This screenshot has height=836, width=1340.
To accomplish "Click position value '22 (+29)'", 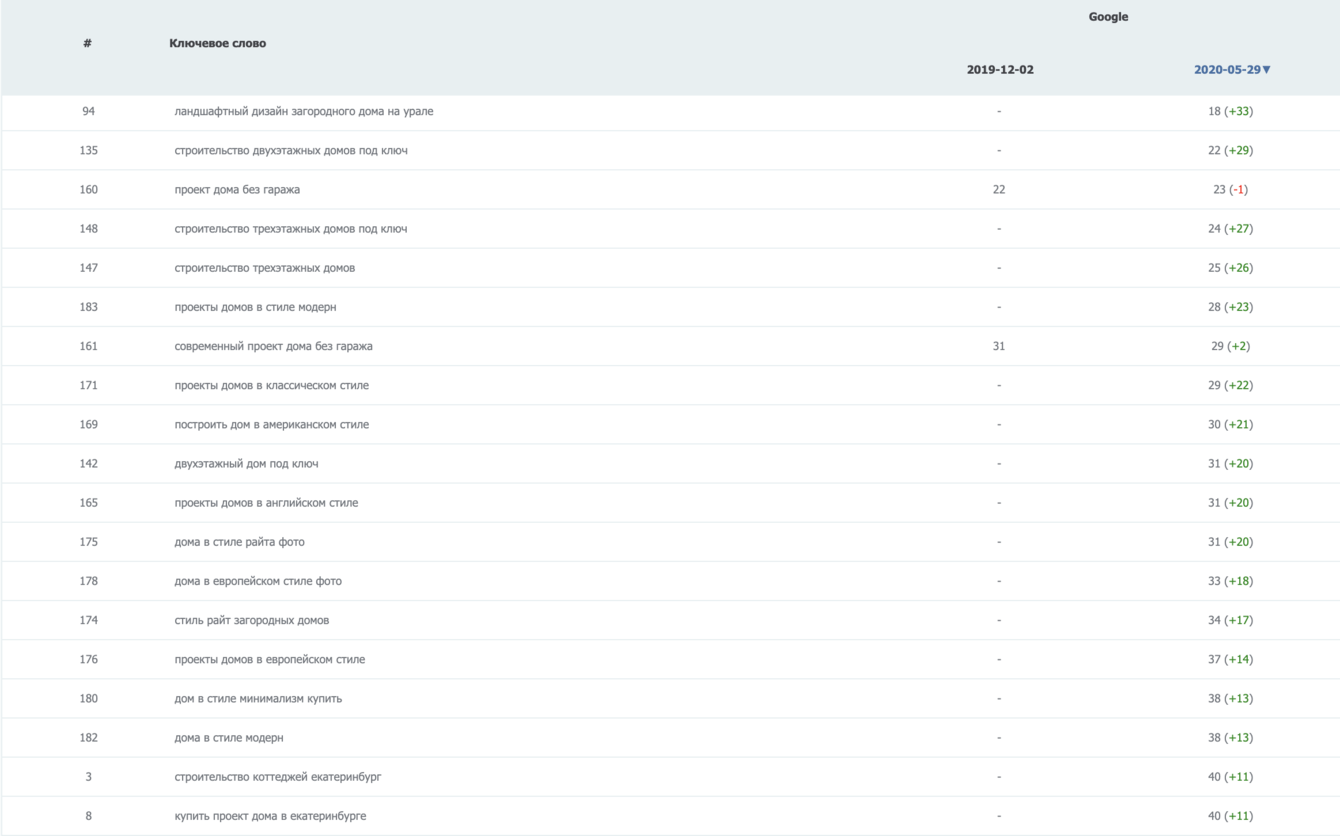I will 1230,150.
